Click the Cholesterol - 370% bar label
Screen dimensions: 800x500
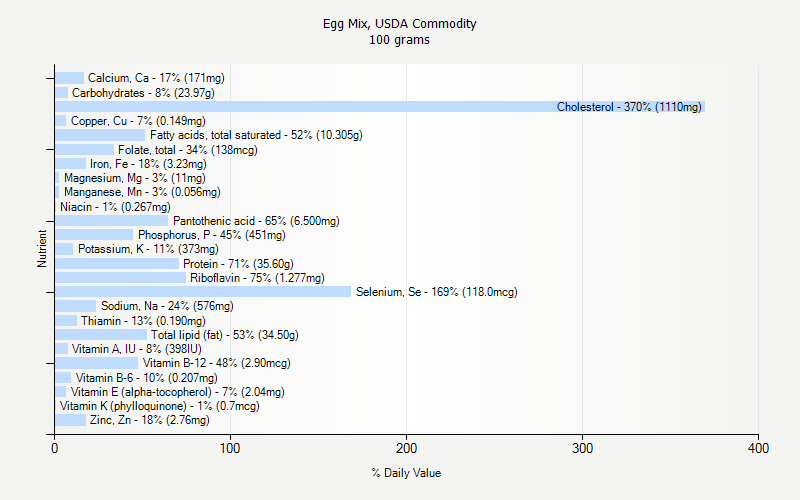(x=629, y=107)
